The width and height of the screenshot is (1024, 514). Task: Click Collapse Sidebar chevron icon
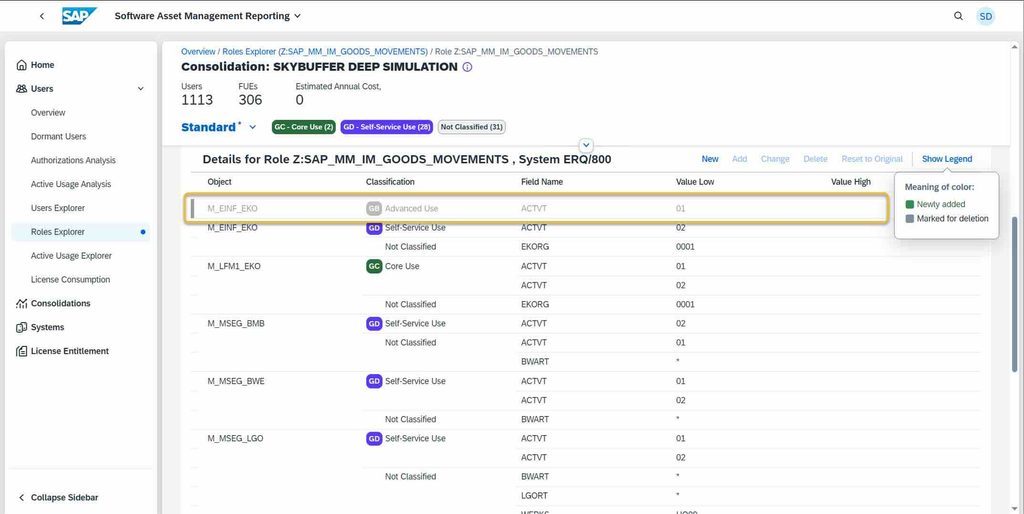21,498
